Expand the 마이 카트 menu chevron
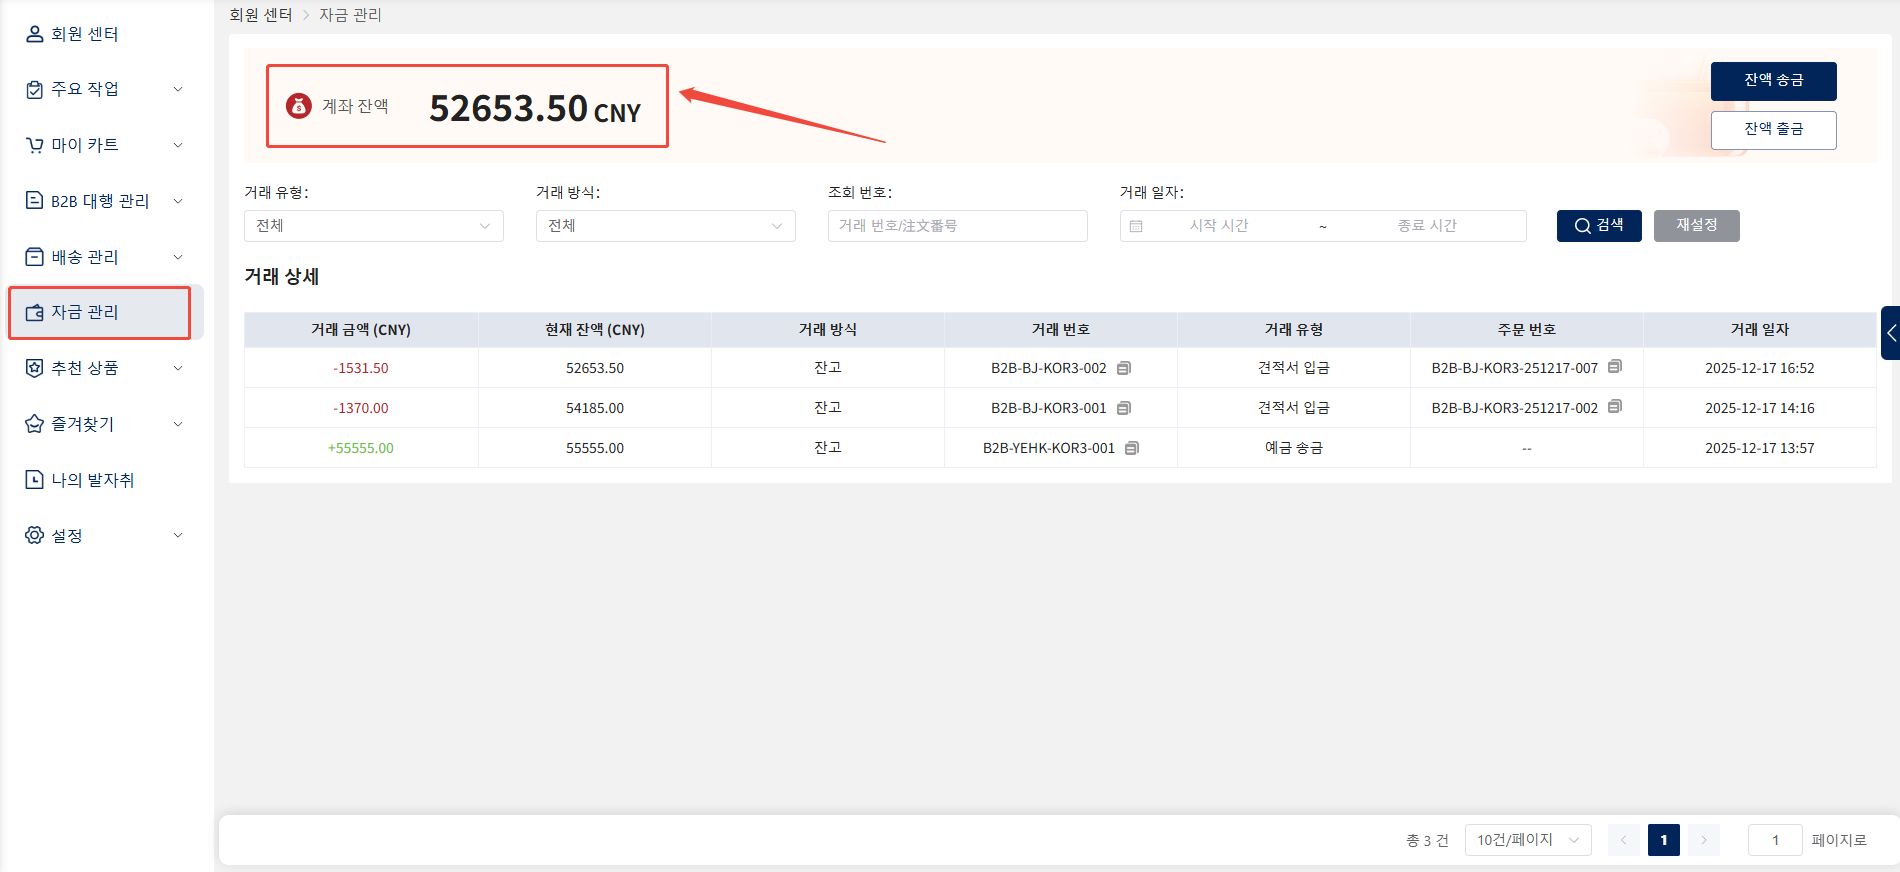Screen dimensions: 1900x872 click(178, 145)
